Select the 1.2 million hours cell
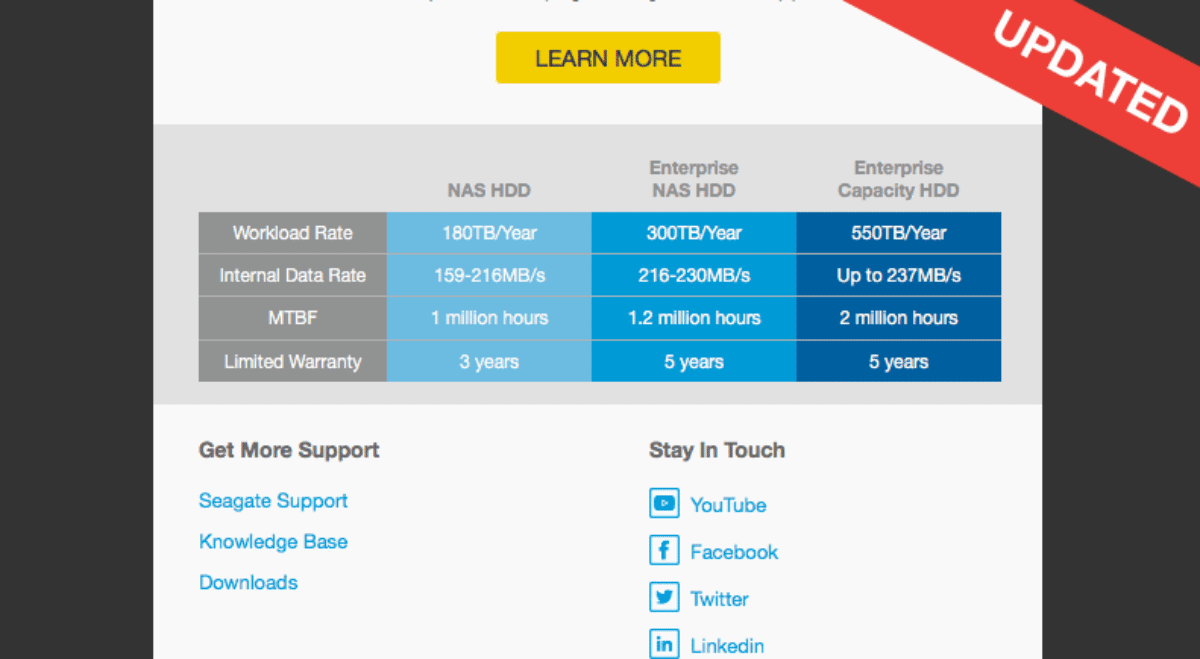This screenshot has height=659, width=1200. [694, 318]
